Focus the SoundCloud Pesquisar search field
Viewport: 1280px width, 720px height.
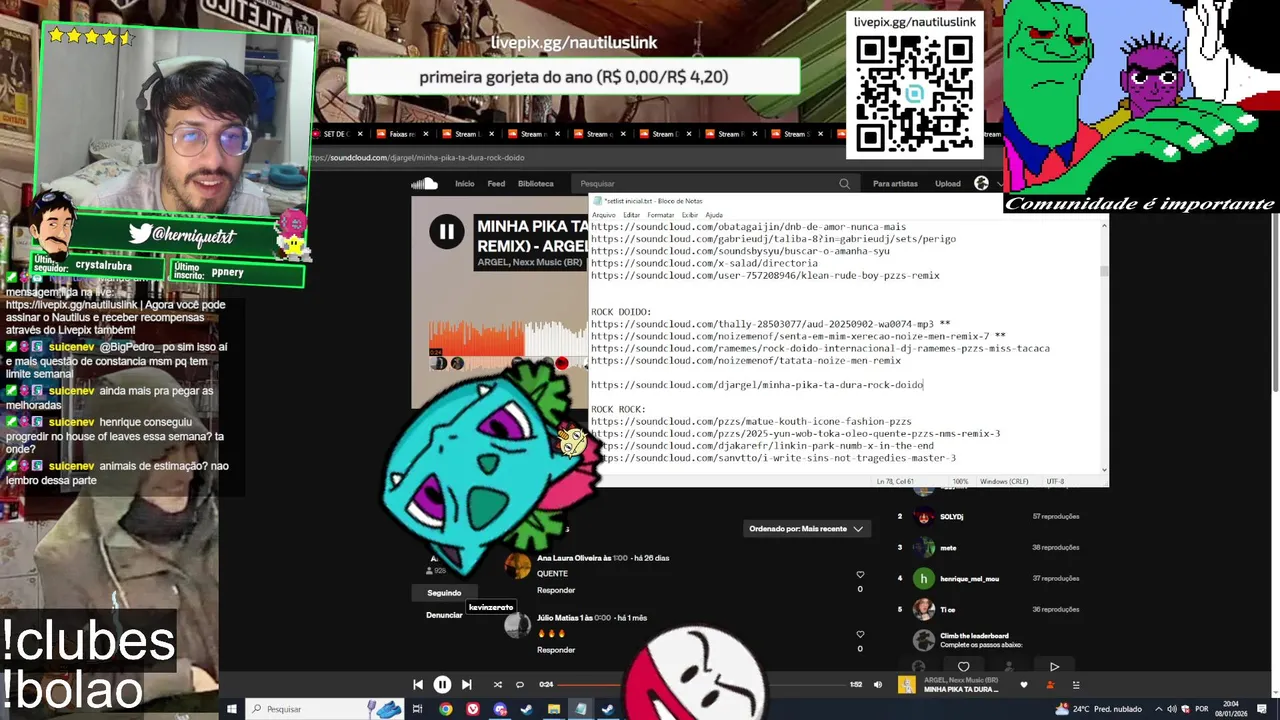coord(715,184)
